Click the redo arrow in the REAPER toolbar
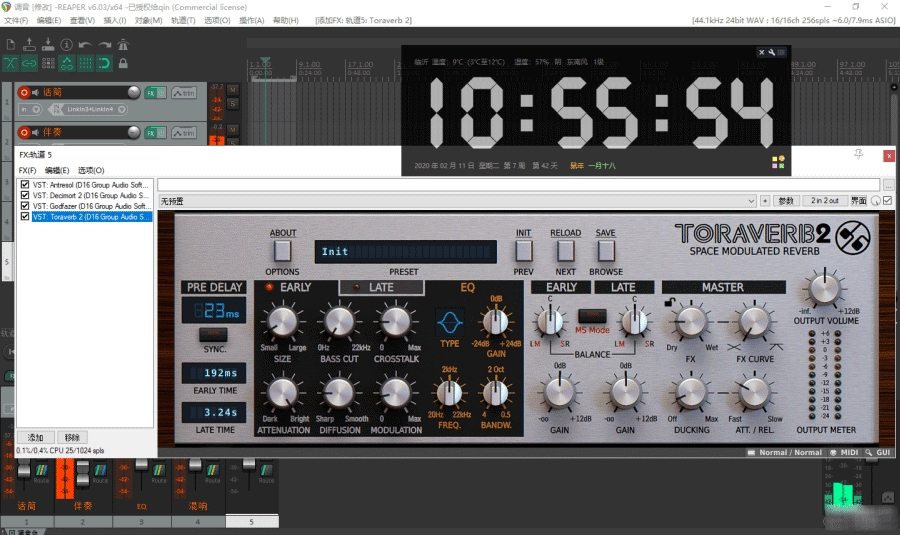This screenshot has width=900, height=535. click(x=104, y=45)
